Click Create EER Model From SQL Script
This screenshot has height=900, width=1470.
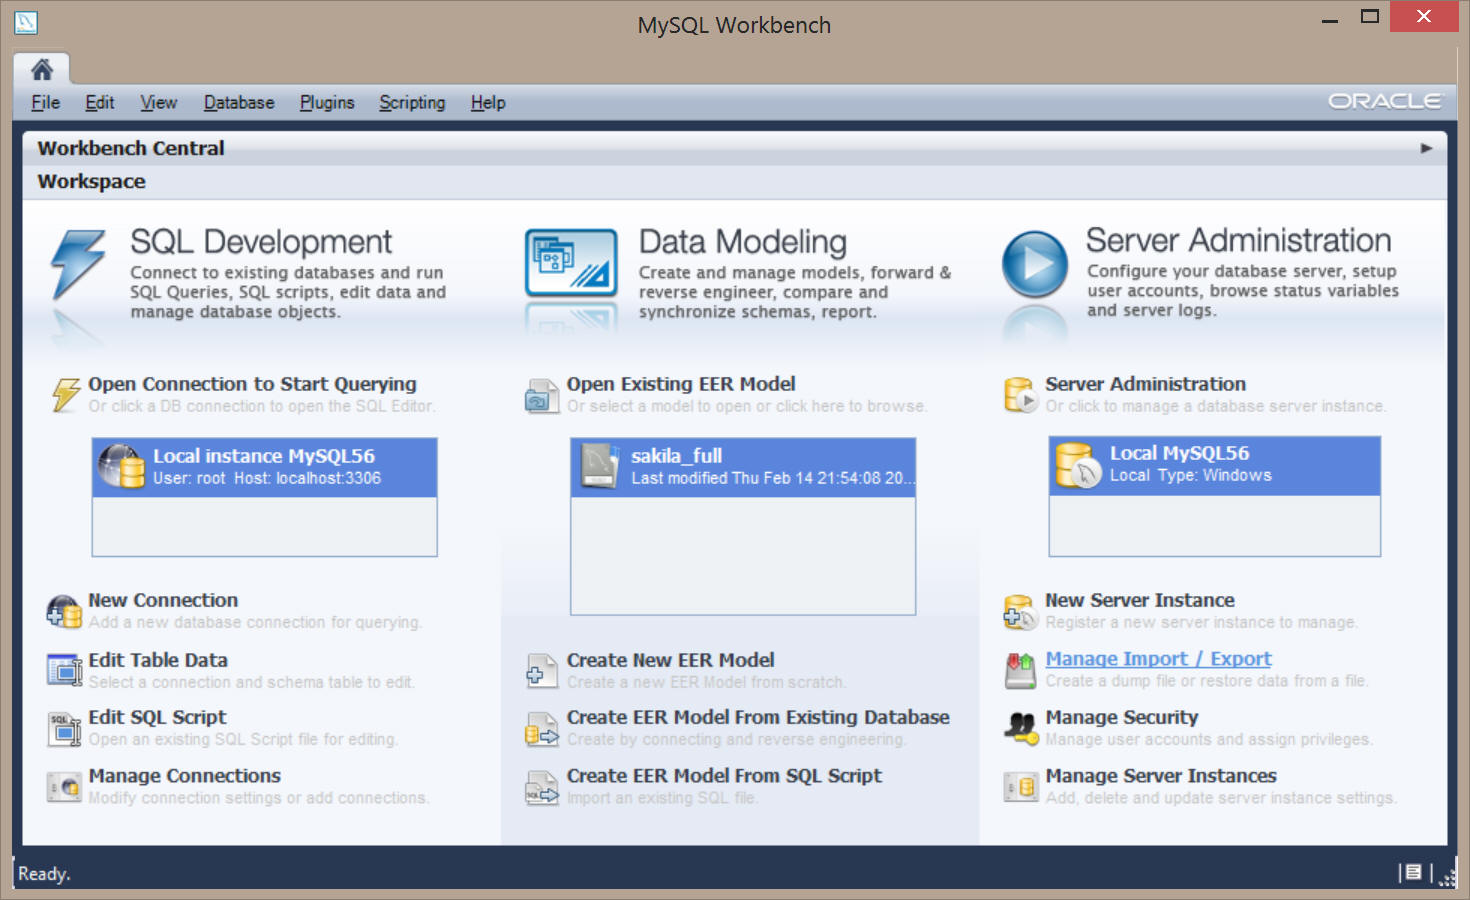tap(724, 776)
